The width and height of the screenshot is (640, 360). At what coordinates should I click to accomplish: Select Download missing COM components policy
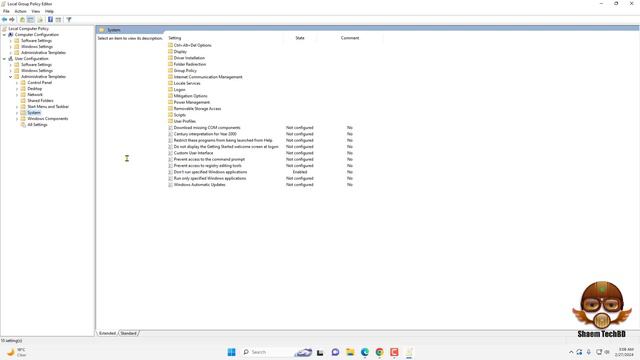click(207, 128)
